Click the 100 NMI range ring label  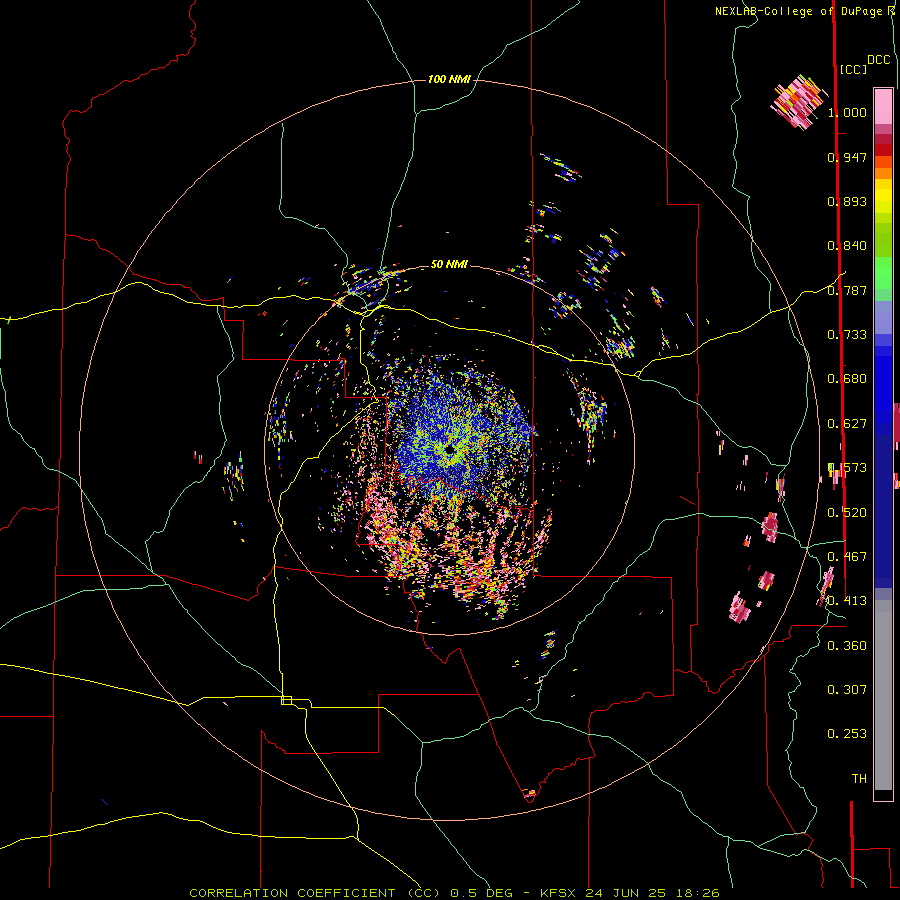449,79
